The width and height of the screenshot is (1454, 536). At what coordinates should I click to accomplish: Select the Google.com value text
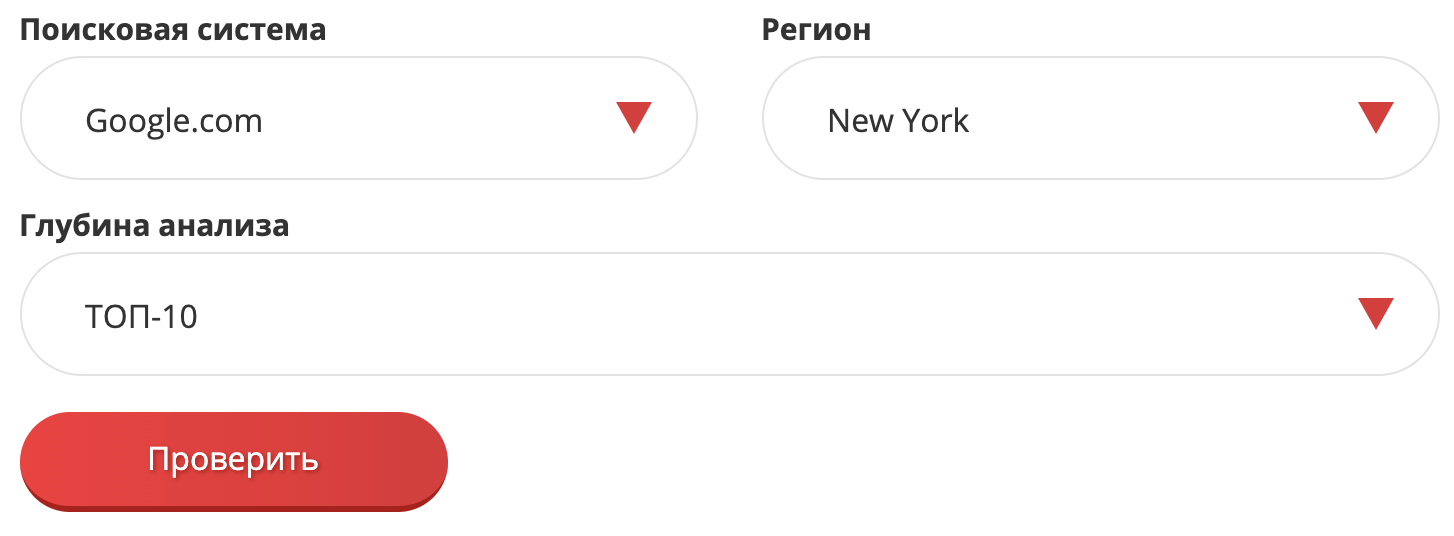click(x=174, y=121)
